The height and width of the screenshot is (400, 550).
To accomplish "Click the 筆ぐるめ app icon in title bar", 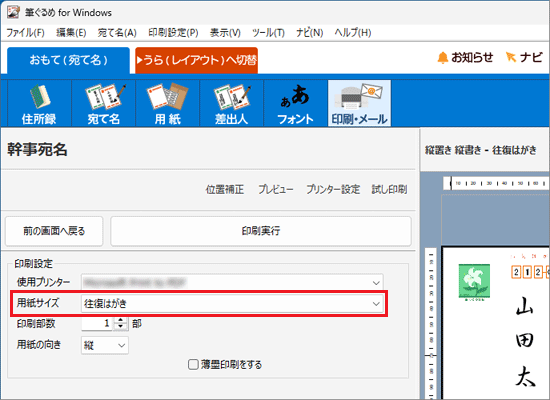I will tap(13, 12).
